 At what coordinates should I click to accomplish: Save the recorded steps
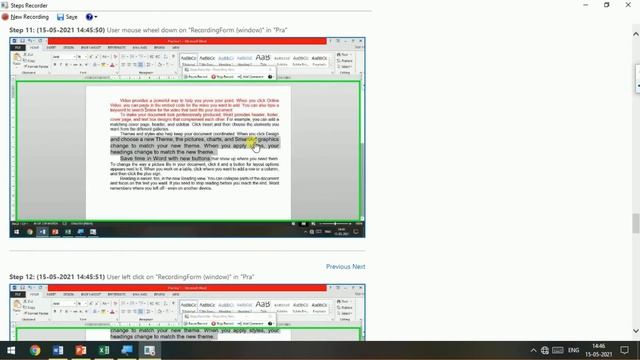67,17
